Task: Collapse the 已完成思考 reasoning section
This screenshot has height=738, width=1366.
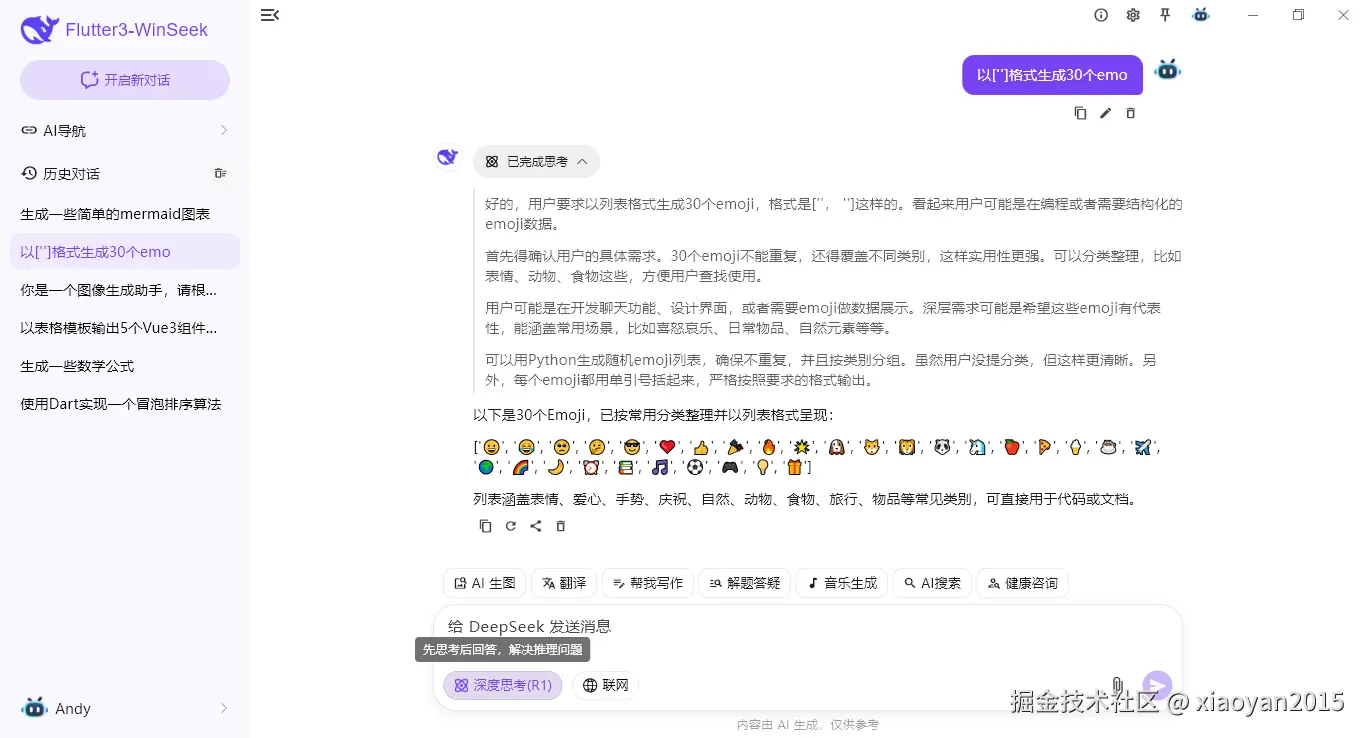Action: [x=536, y=161]
